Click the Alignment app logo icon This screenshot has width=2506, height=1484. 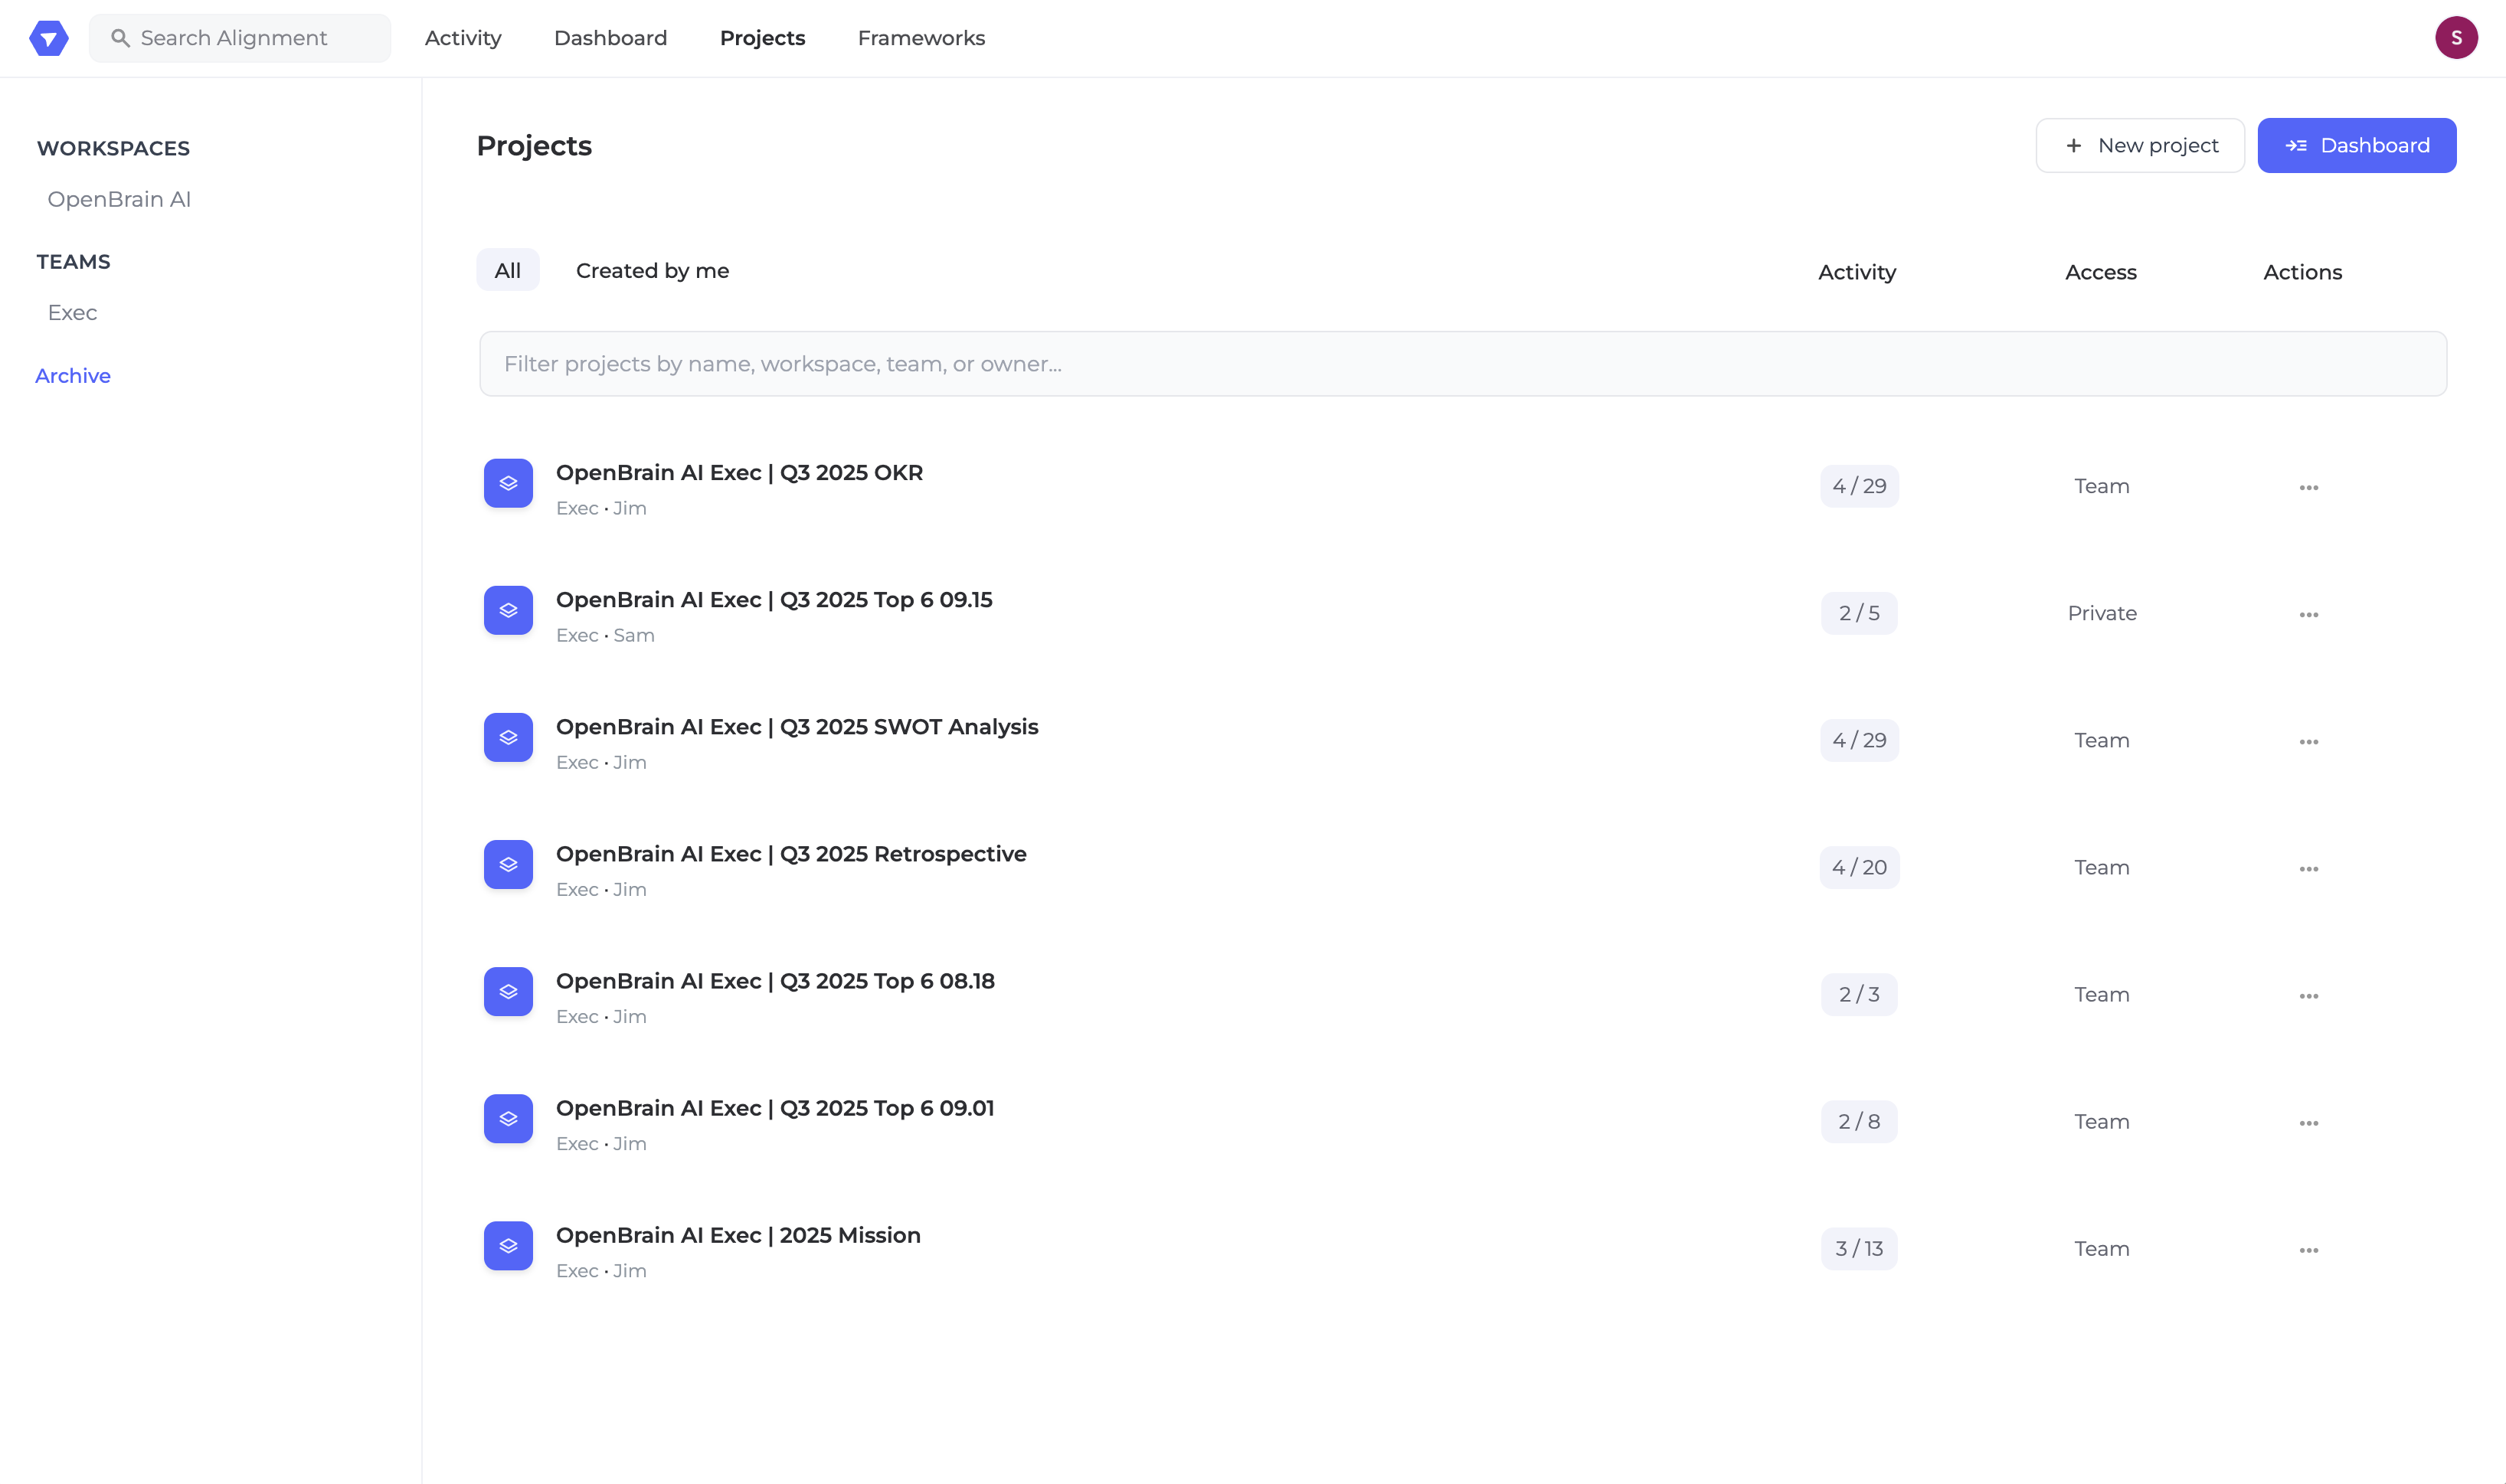pyautogui.click(x=48, y=38)
